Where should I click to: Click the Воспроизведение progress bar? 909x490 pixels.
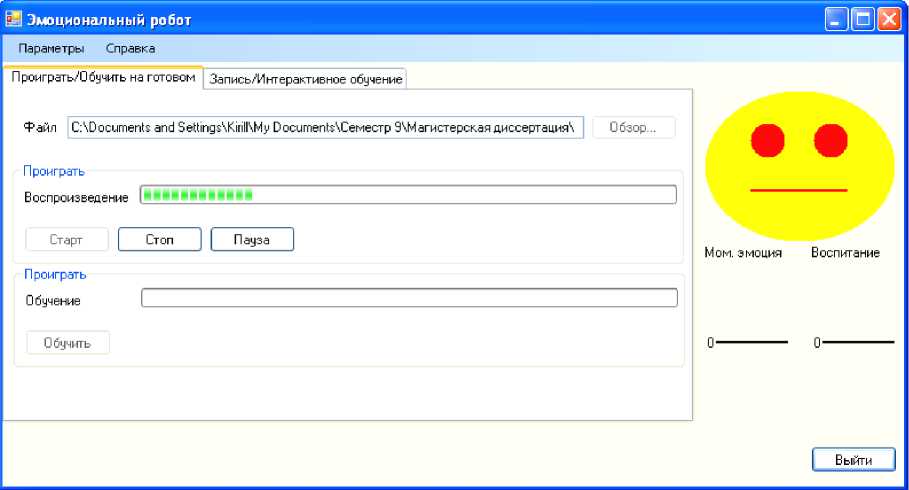(x=408, y=195)
